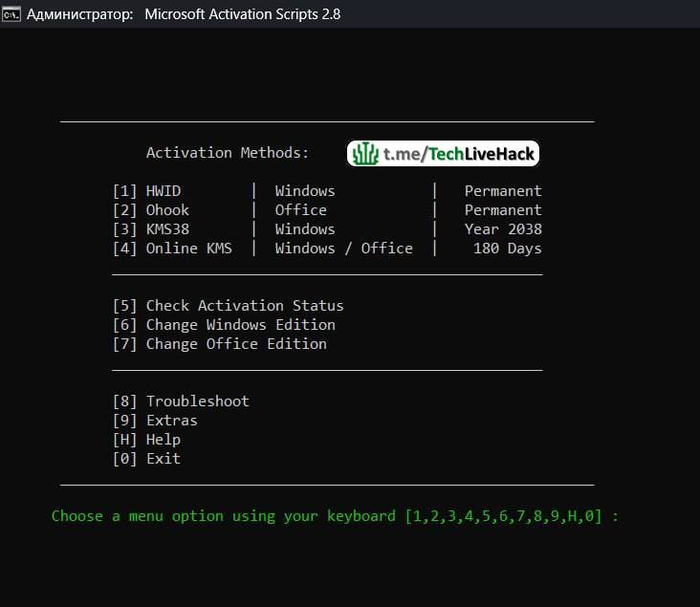
Task: Click the Windows text in the HWID row
Action: pyautogui.click(x=305, y=191)
